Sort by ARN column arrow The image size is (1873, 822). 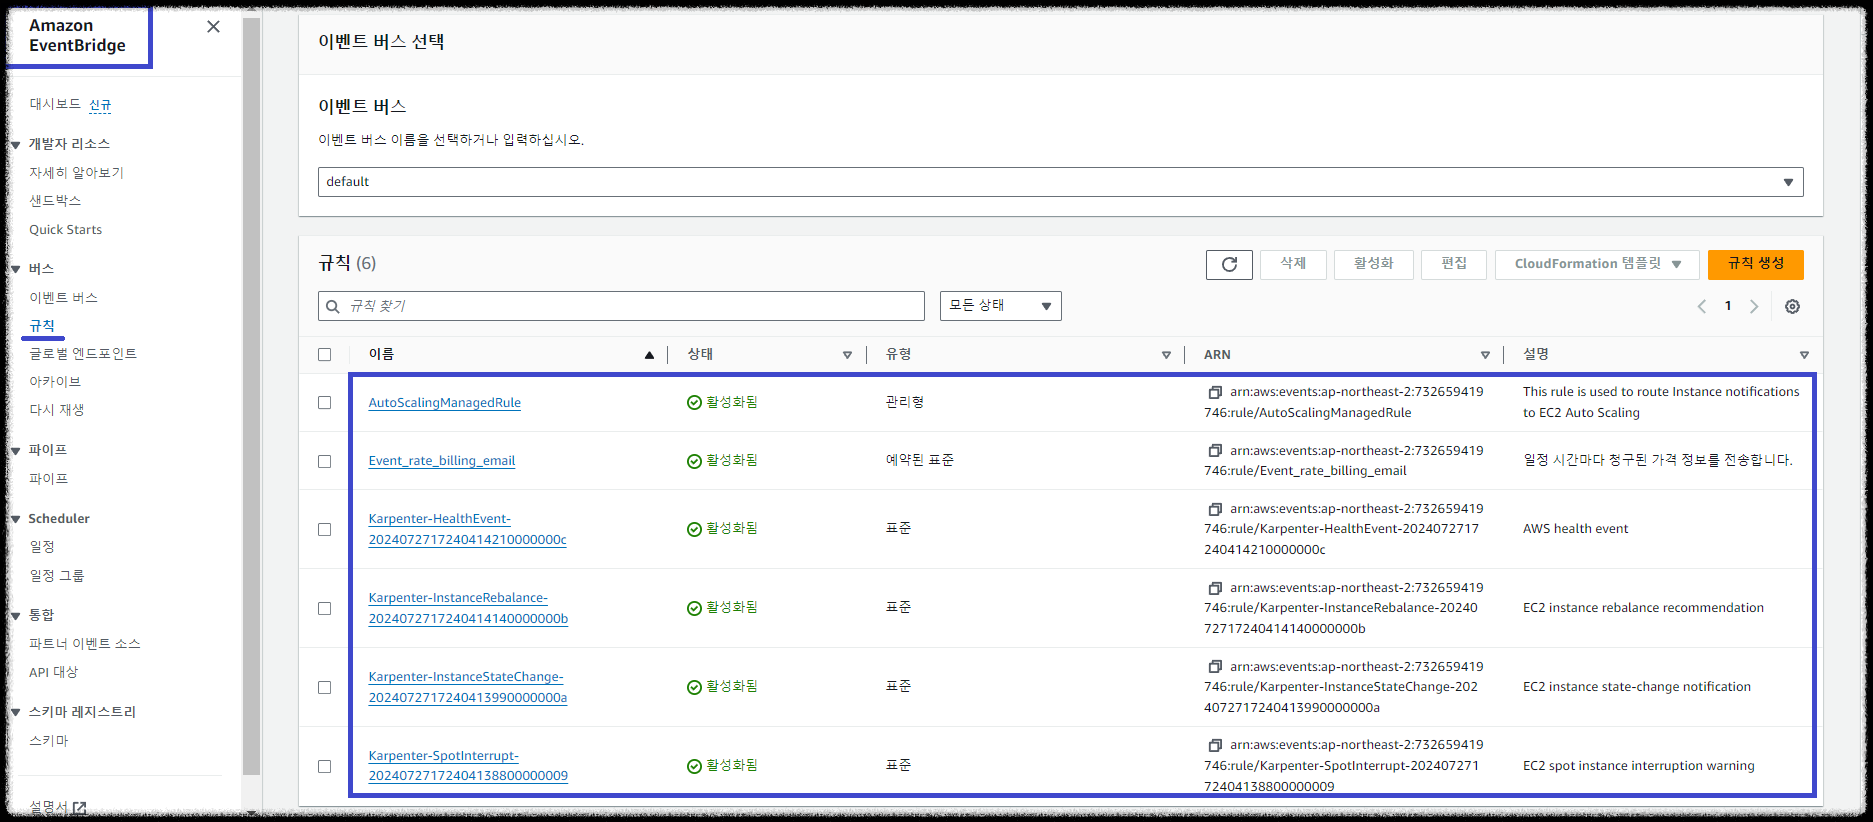1485,355
